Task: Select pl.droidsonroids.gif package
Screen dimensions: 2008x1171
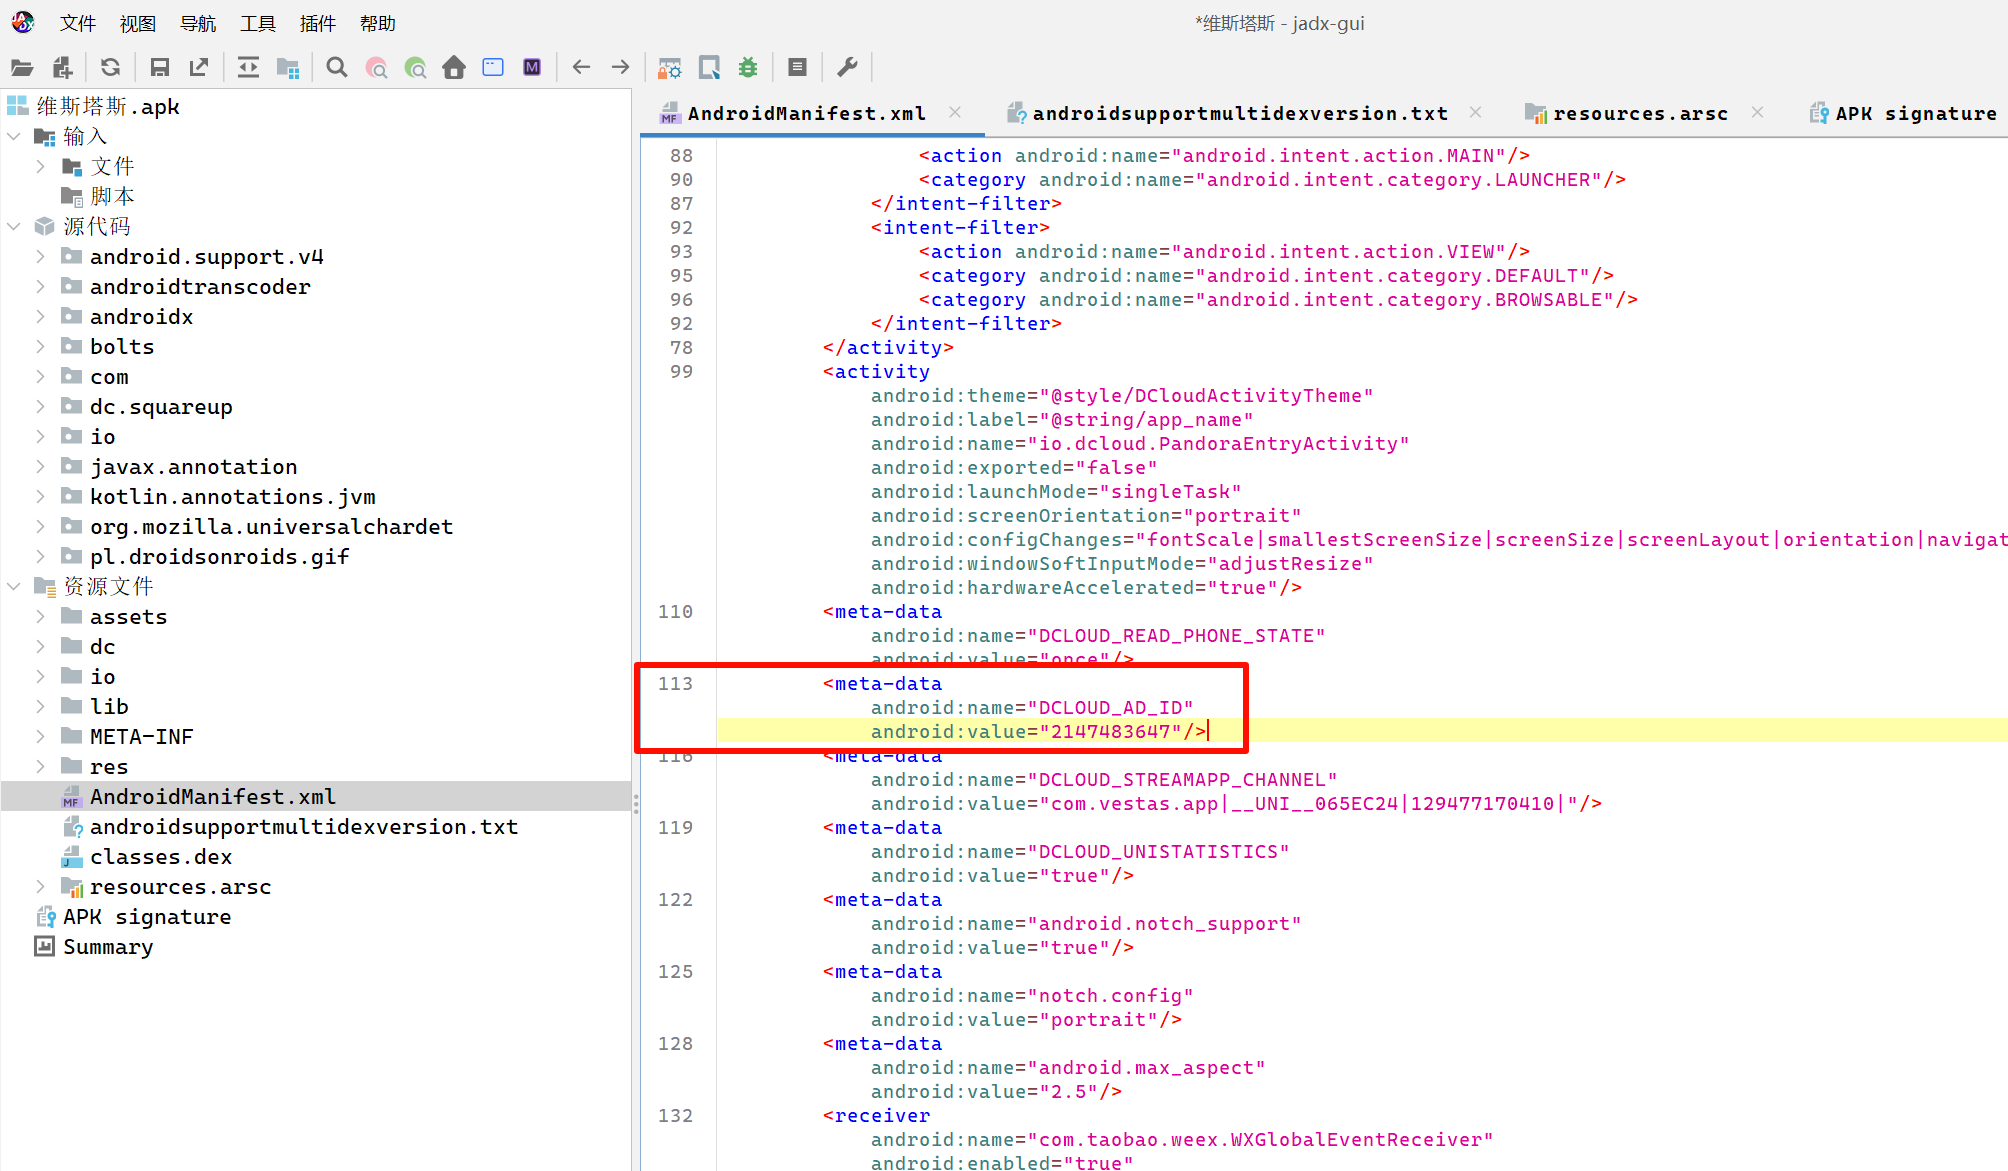Action: pyautogui.click(x=219, y=556)
